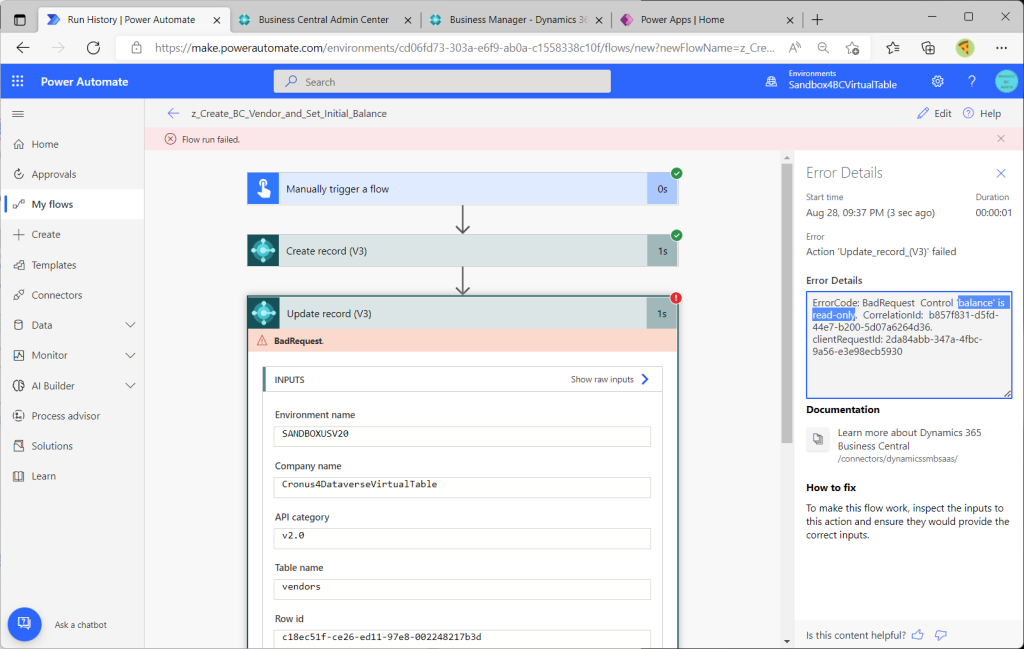Open the Ask a chatbot button

(x=25, y=624)
